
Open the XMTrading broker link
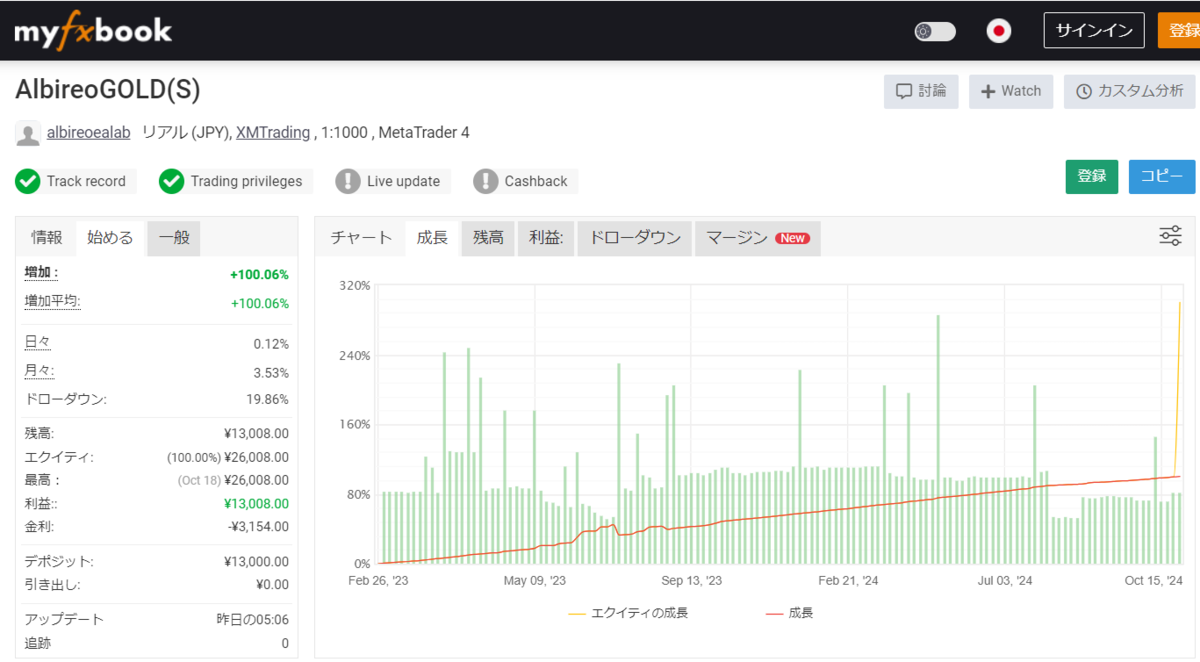(273, 132)
